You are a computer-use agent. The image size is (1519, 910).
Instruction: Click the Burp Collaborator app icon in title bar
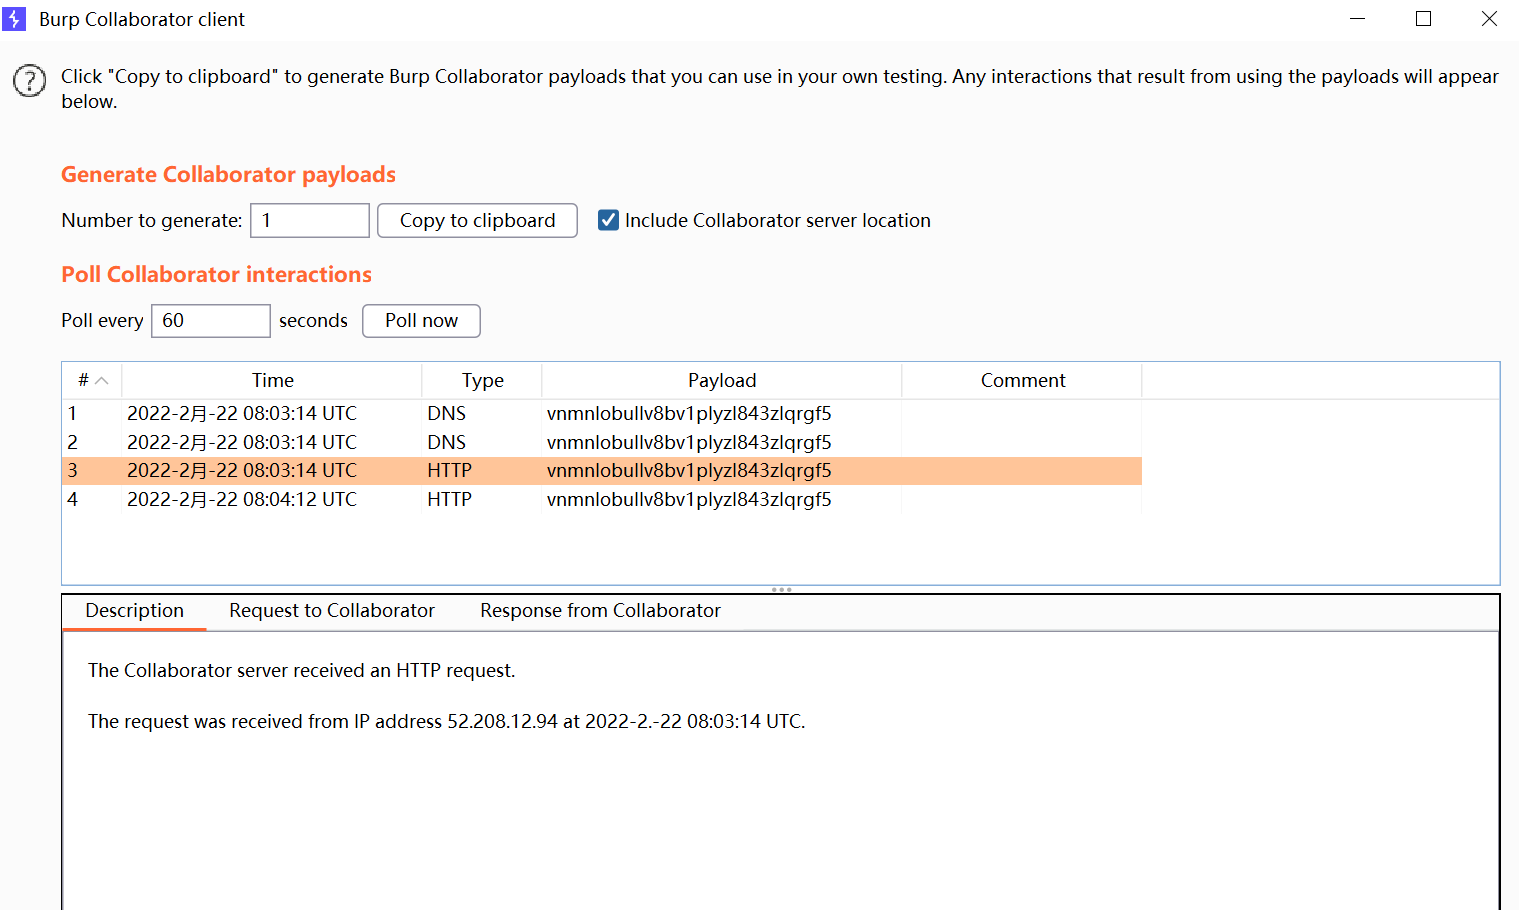pyautogui.click(x=14, y=19)
